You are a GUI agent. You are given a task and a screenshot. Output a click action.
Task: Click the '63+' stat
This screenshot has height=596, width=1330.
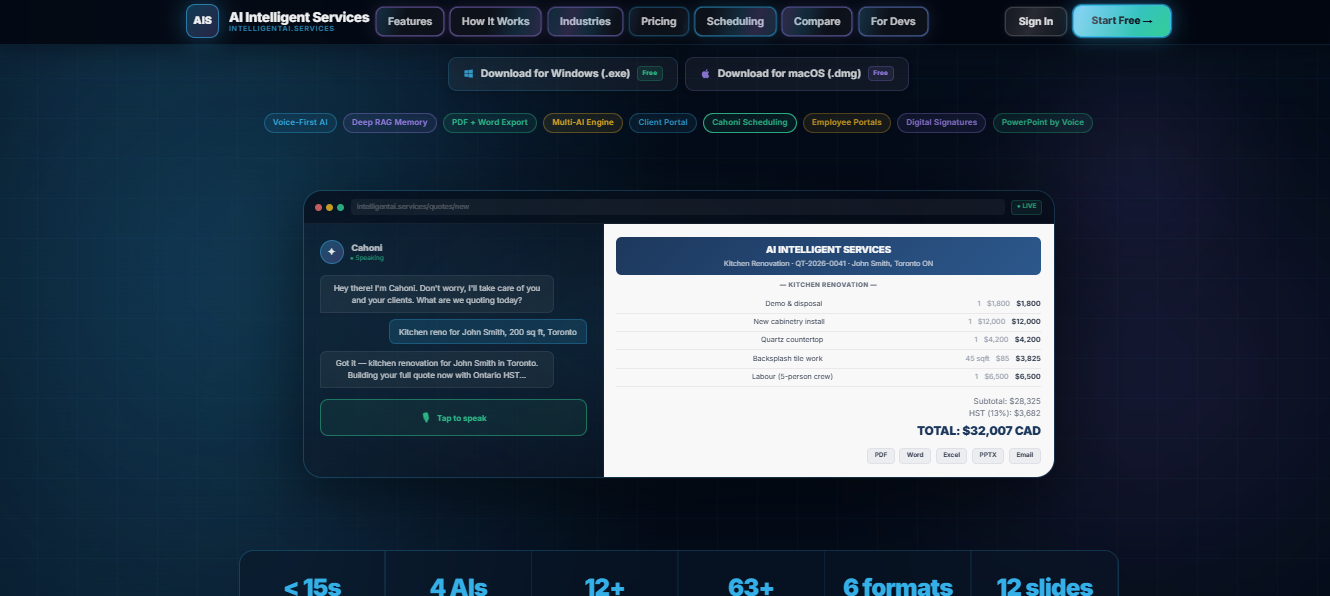[751, 586]
